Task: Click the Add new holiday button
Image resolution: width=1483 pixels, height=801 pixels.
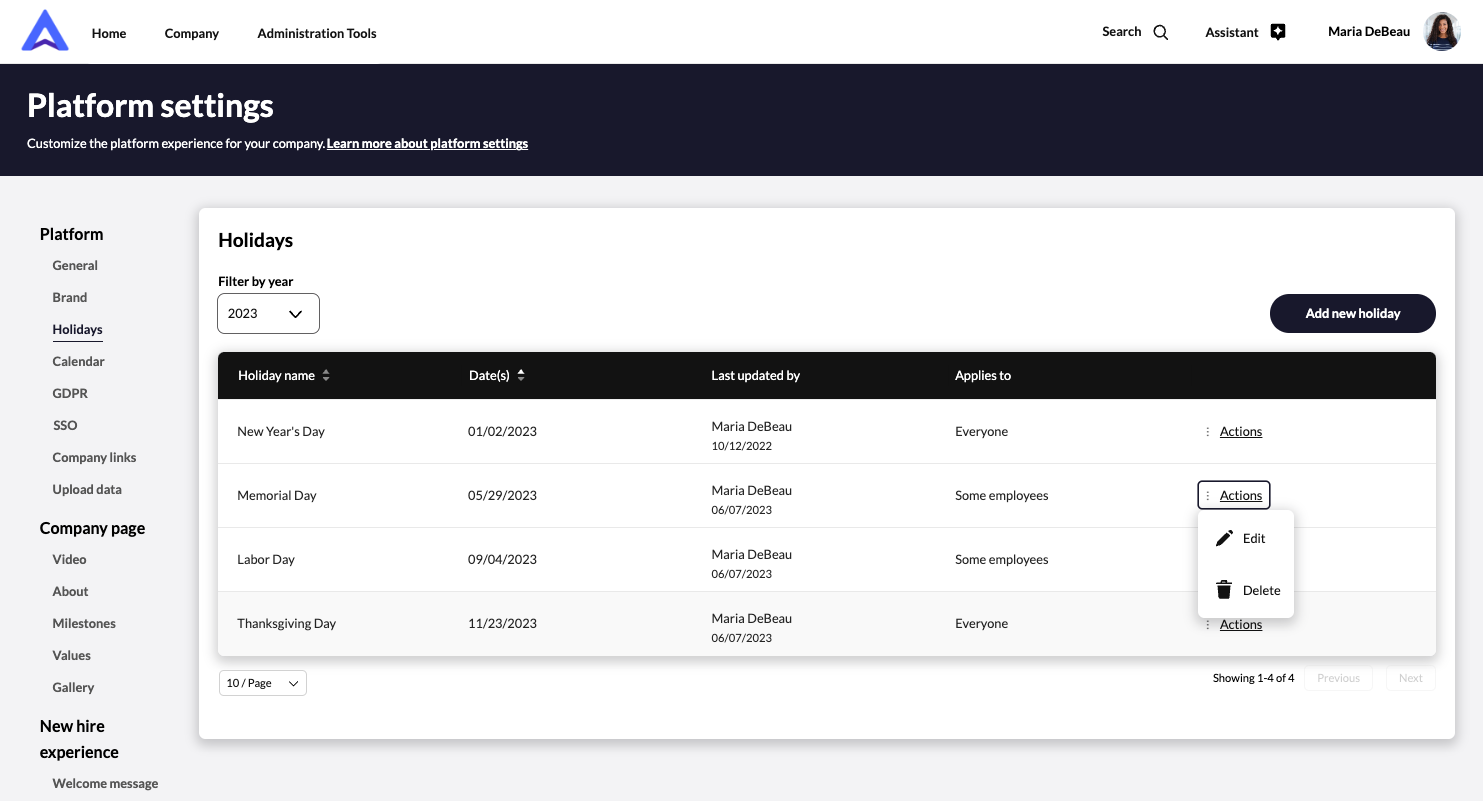Action: pyautogui.click(x=1352, y=314)
